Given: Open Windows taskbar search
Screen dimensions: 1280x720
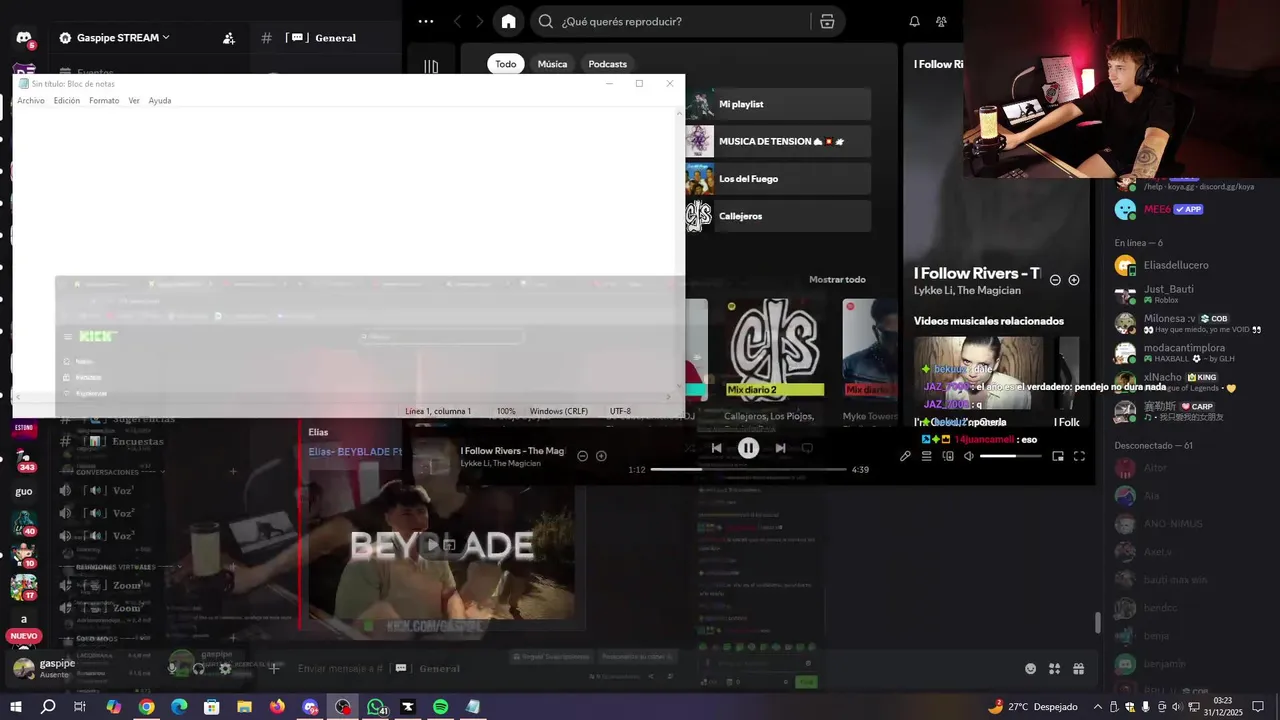Looking at the screenshot, I should tap(48, 707).
